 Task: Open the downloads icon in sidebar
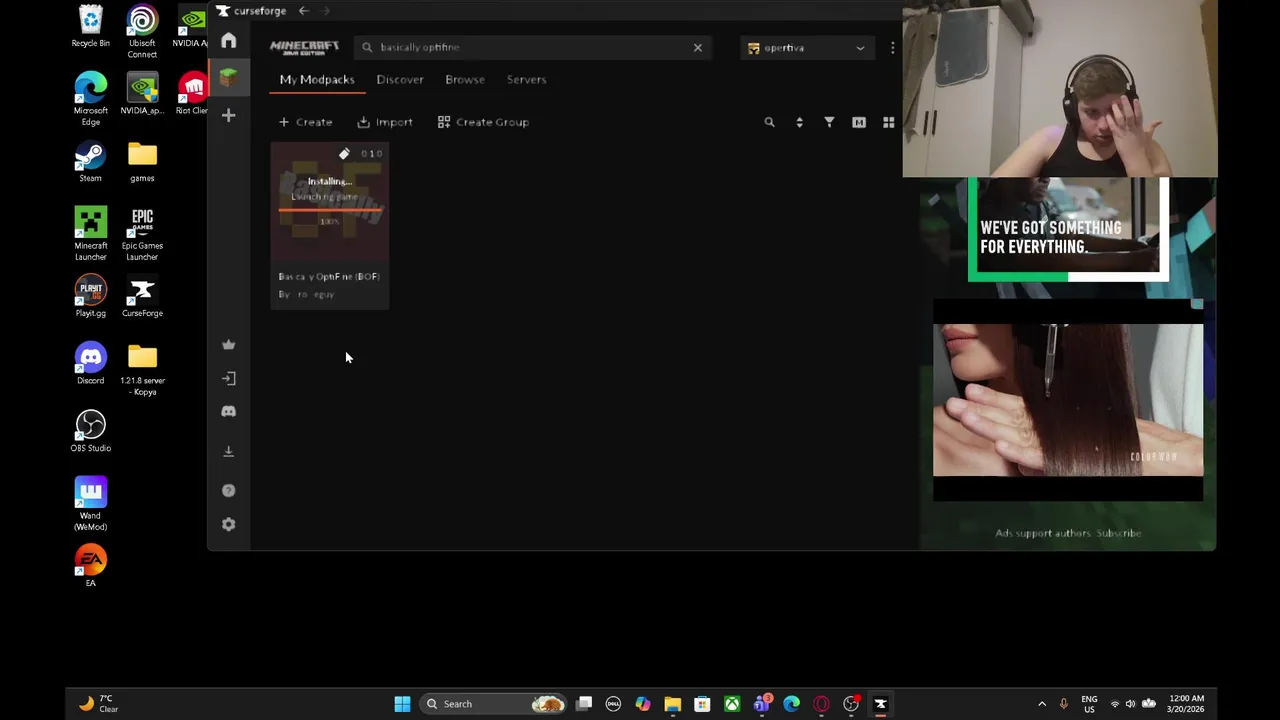pyautogui.click(x=229, y=452)
